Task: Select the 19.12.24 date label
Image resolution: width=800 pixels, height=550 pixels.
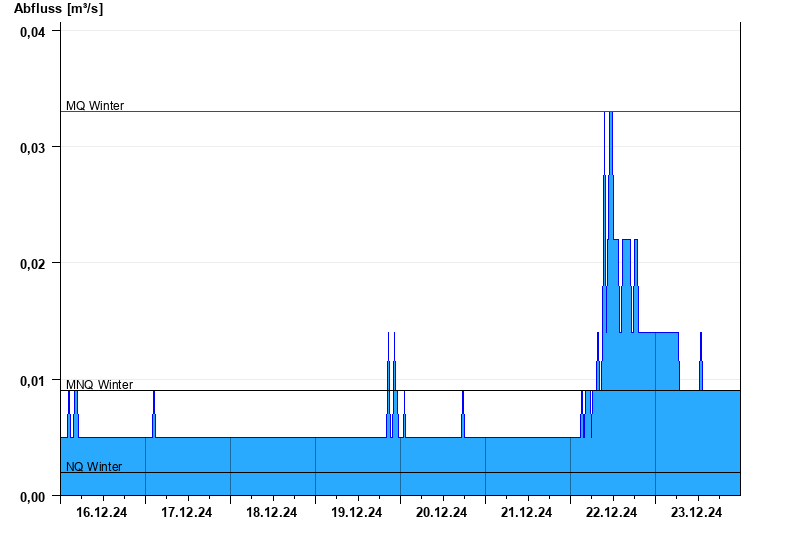Action: pyautogui.click(x=357, y=512)
